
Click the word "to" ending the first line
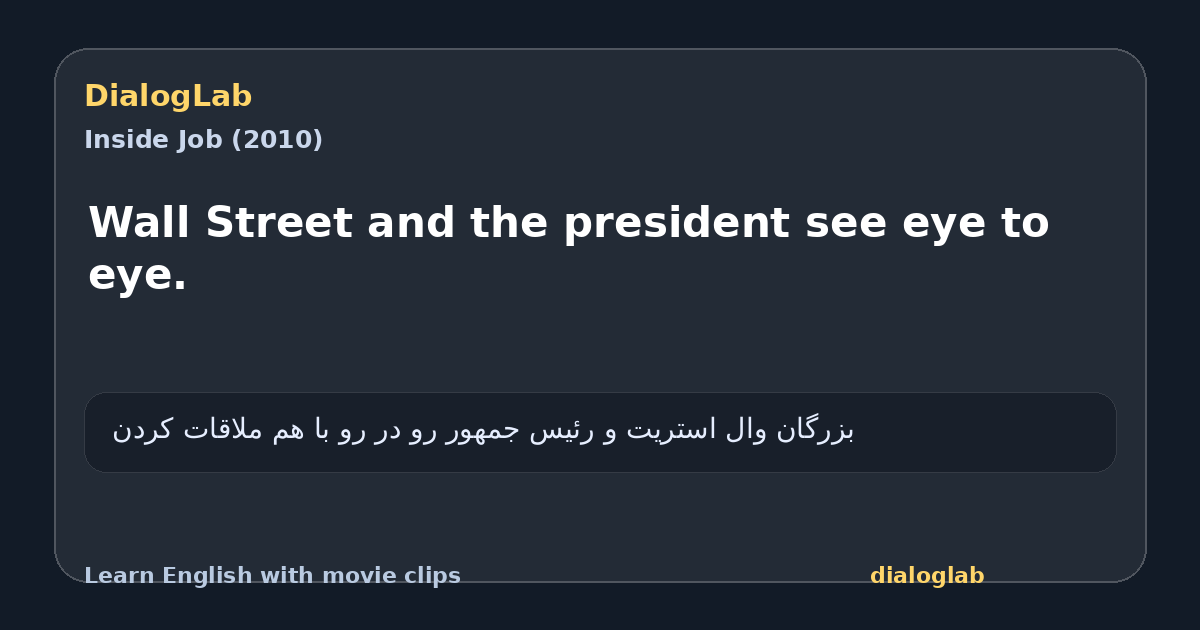pyautogui.click(x=1025, y=223)
